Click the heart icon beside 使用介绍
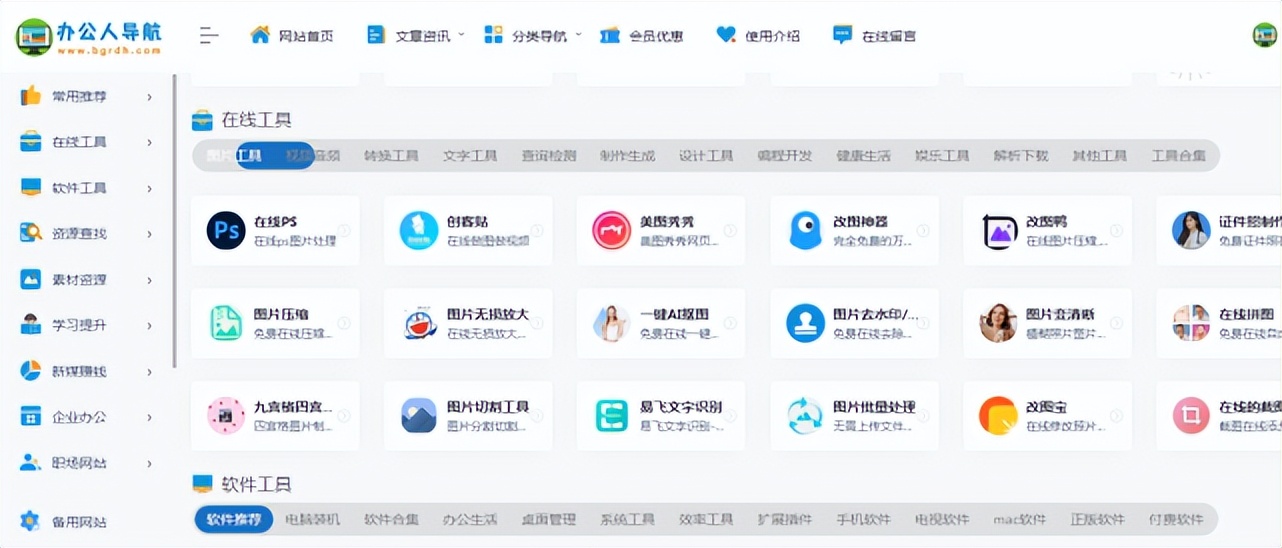The height and width of the screenshot is (548, 1282). pyautogui.click(x=726, y=35)
